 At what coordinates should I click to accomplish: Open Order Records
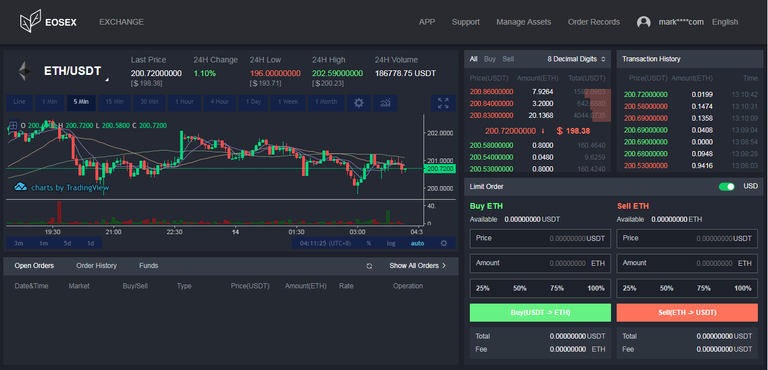[x=594, y=22]
